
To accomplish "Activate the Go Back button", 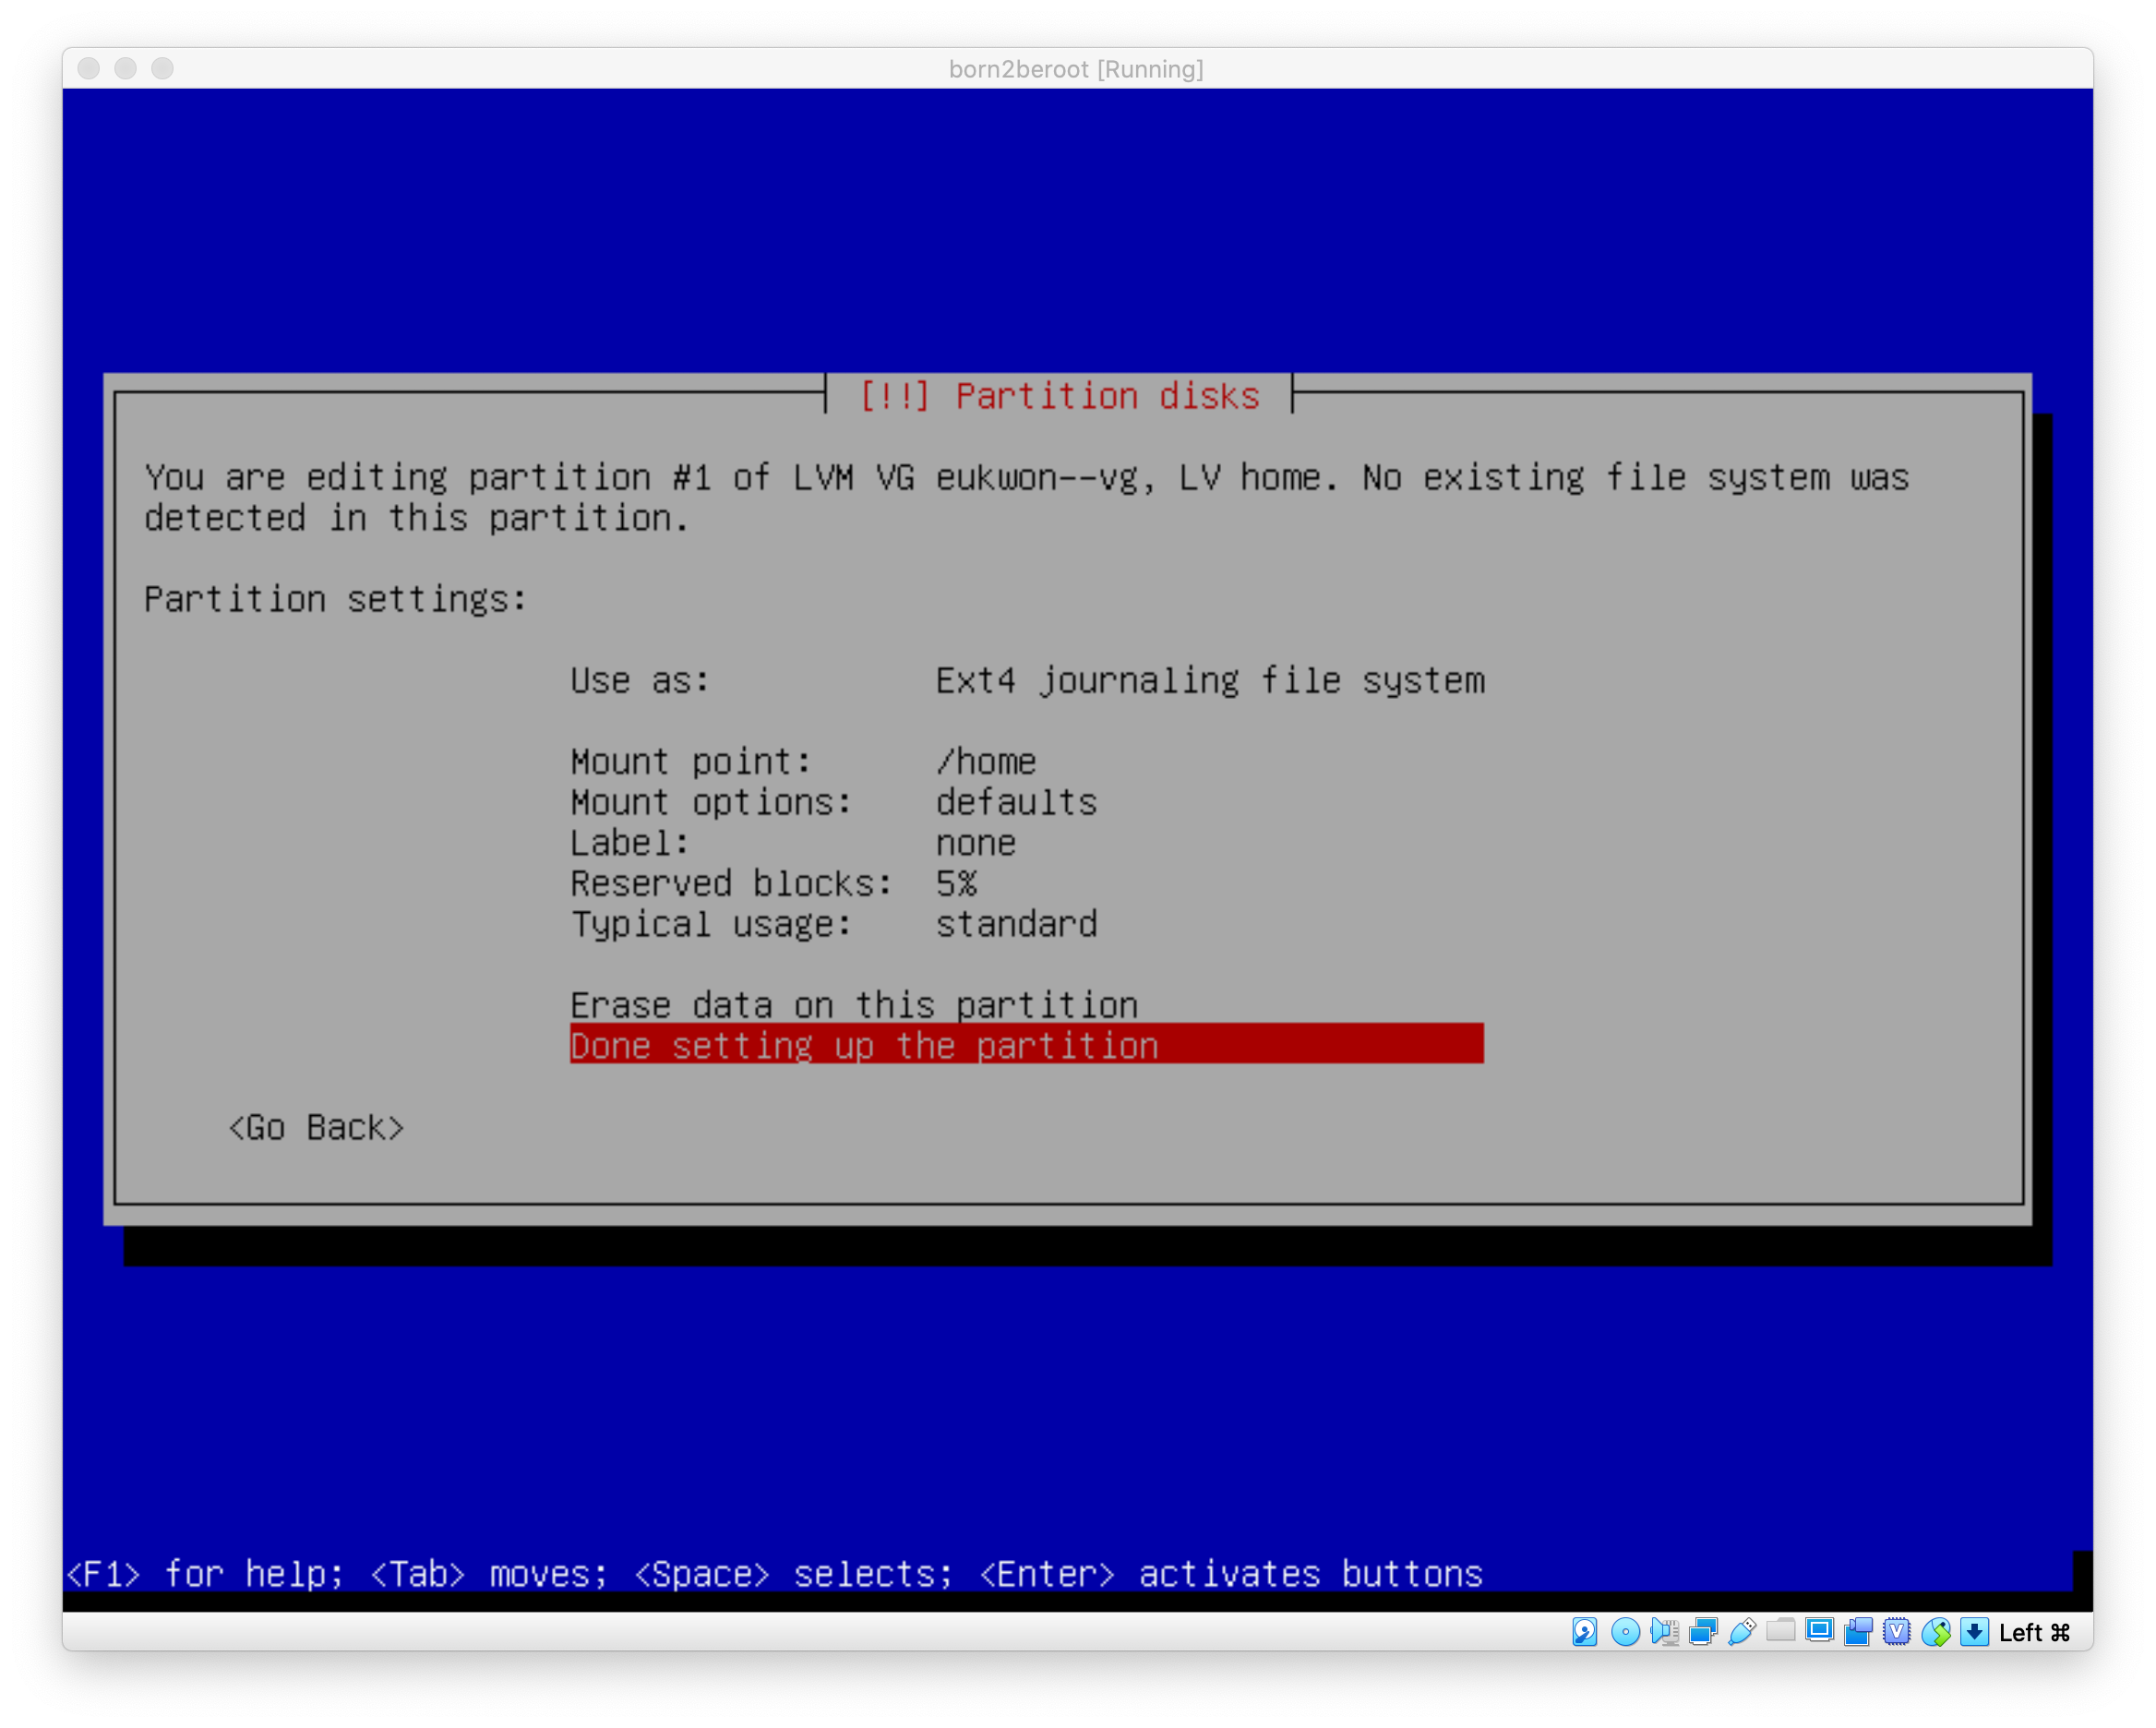I will click(x=316, y=1127).
